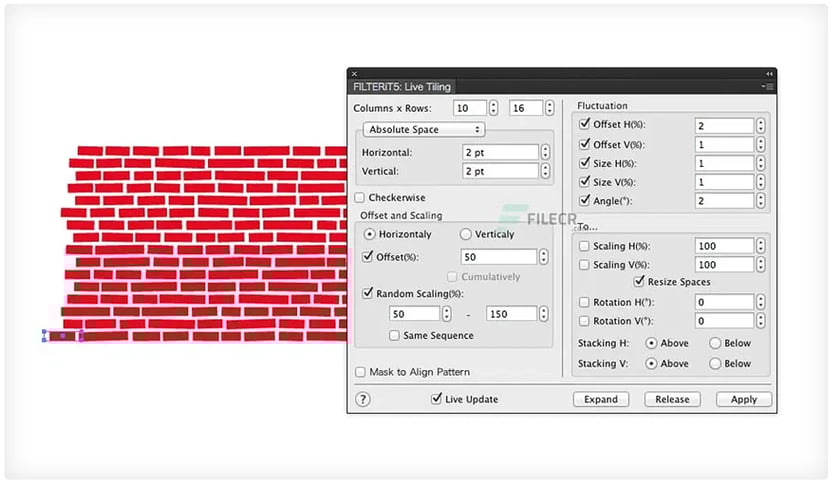
Task: Enable the Checkerwise checkbox
Action: point(360,198)
